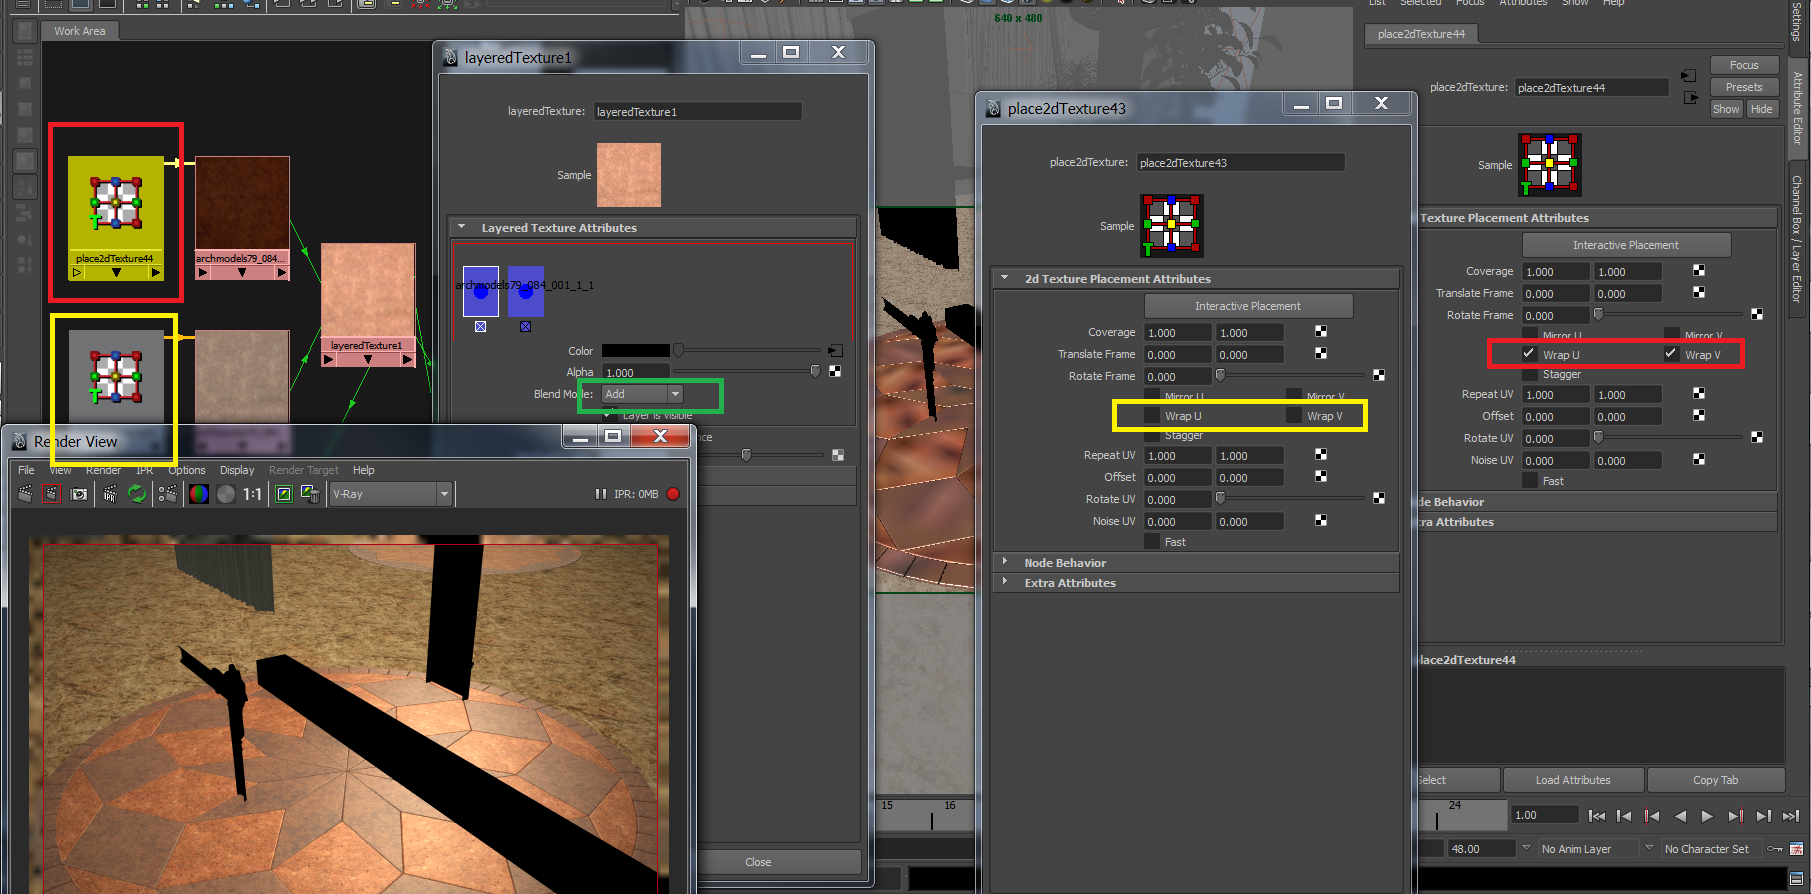Image resolution: width=1811 pixels, height=894 pixels.
Task: Click the Presets button
Action: [1744, 87]
